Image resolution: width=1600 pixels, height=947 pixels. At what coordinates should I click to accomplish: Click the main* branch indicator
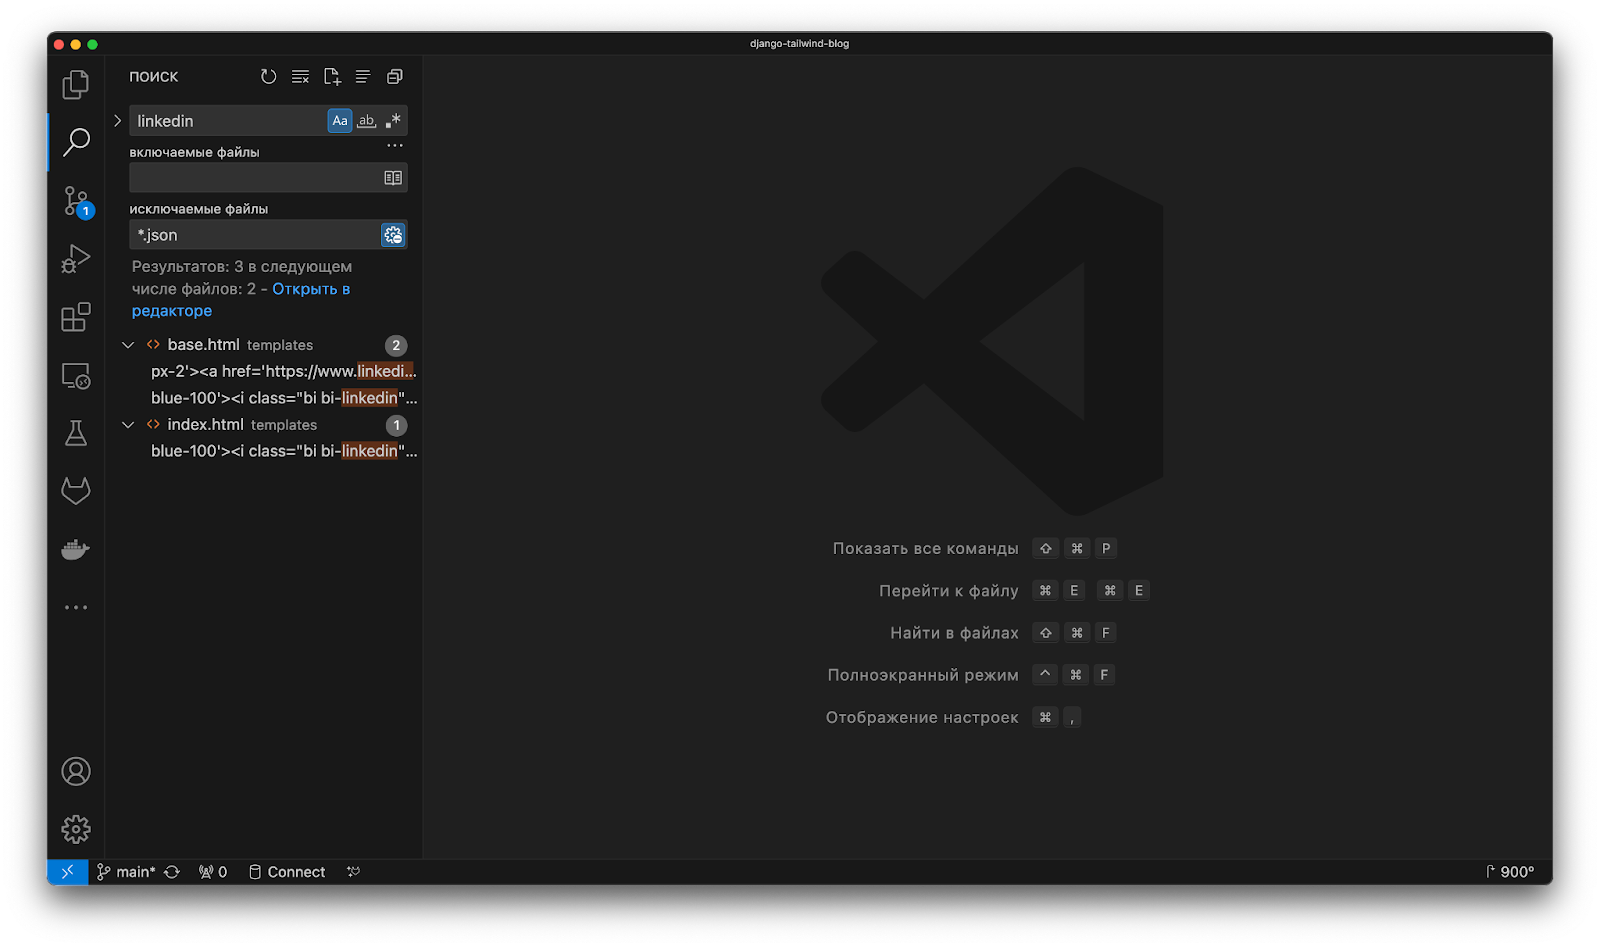pyautogui.click(x=126, y=872)
